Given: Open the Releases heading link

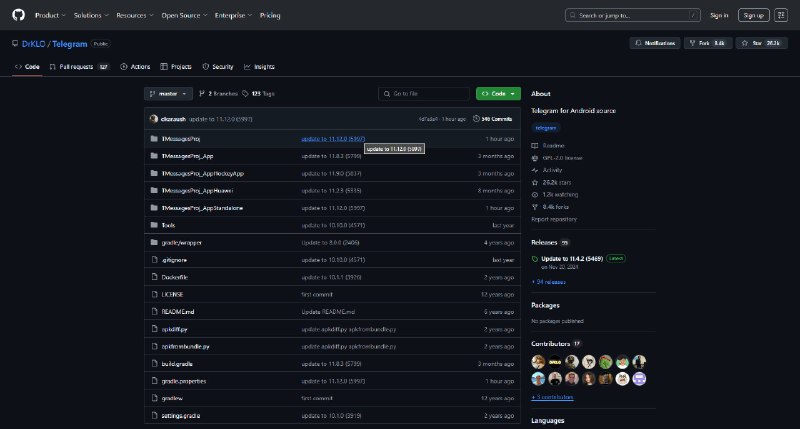Looking at the screenshot, I should click(x=550, y=243).
